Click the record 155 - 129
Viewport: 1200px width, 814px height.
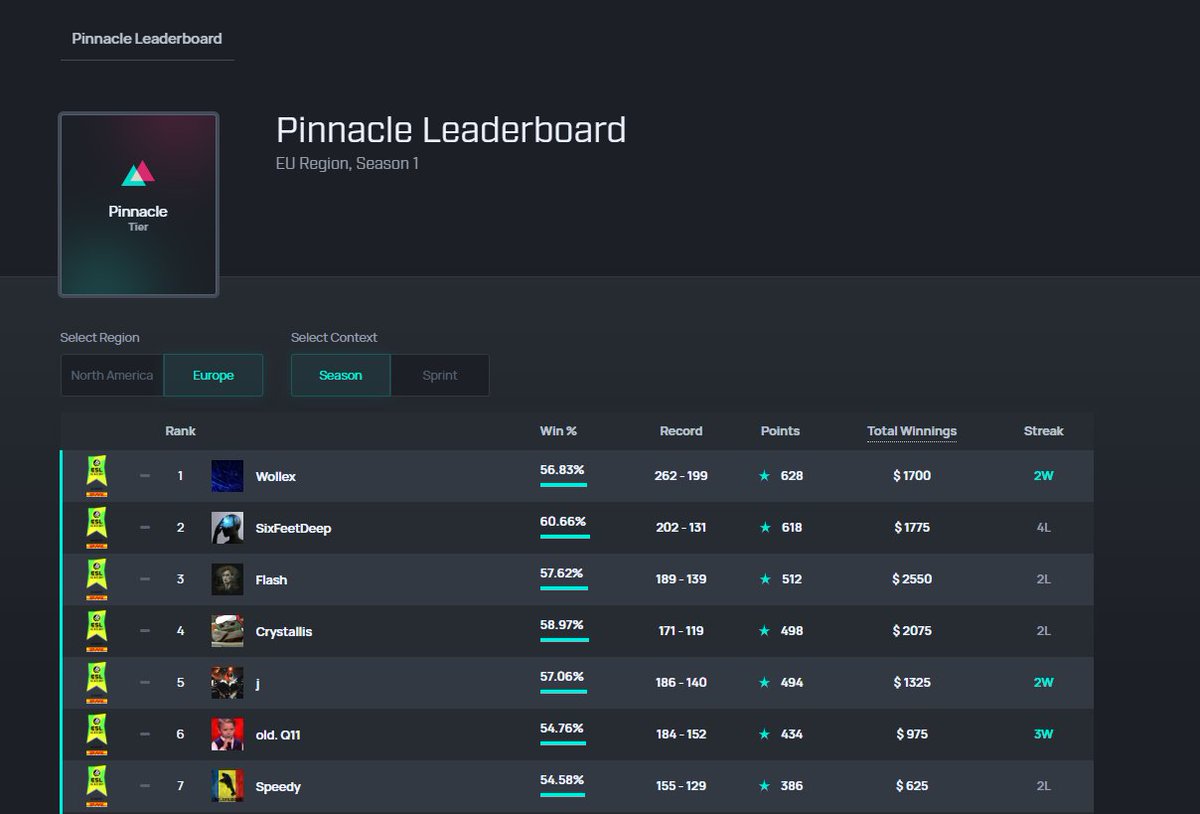681,786
